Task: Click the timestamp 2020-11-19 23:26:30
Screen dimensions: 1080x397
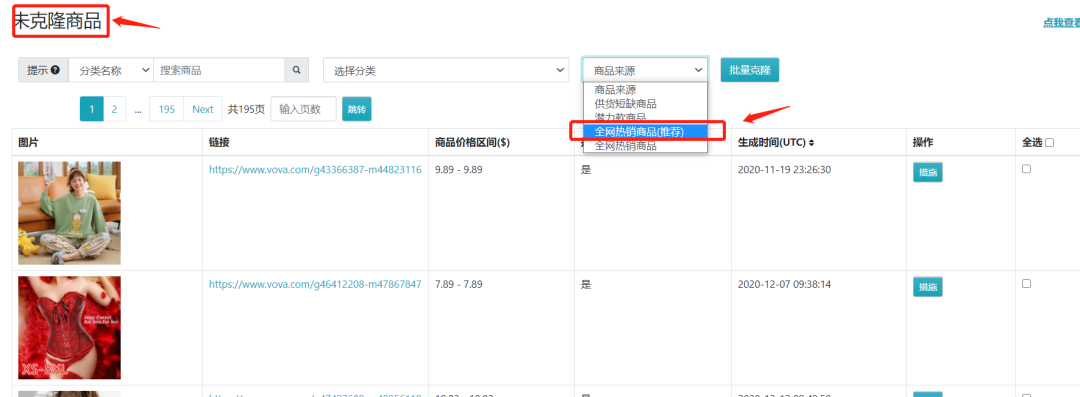Action: (x=785, y=170)
